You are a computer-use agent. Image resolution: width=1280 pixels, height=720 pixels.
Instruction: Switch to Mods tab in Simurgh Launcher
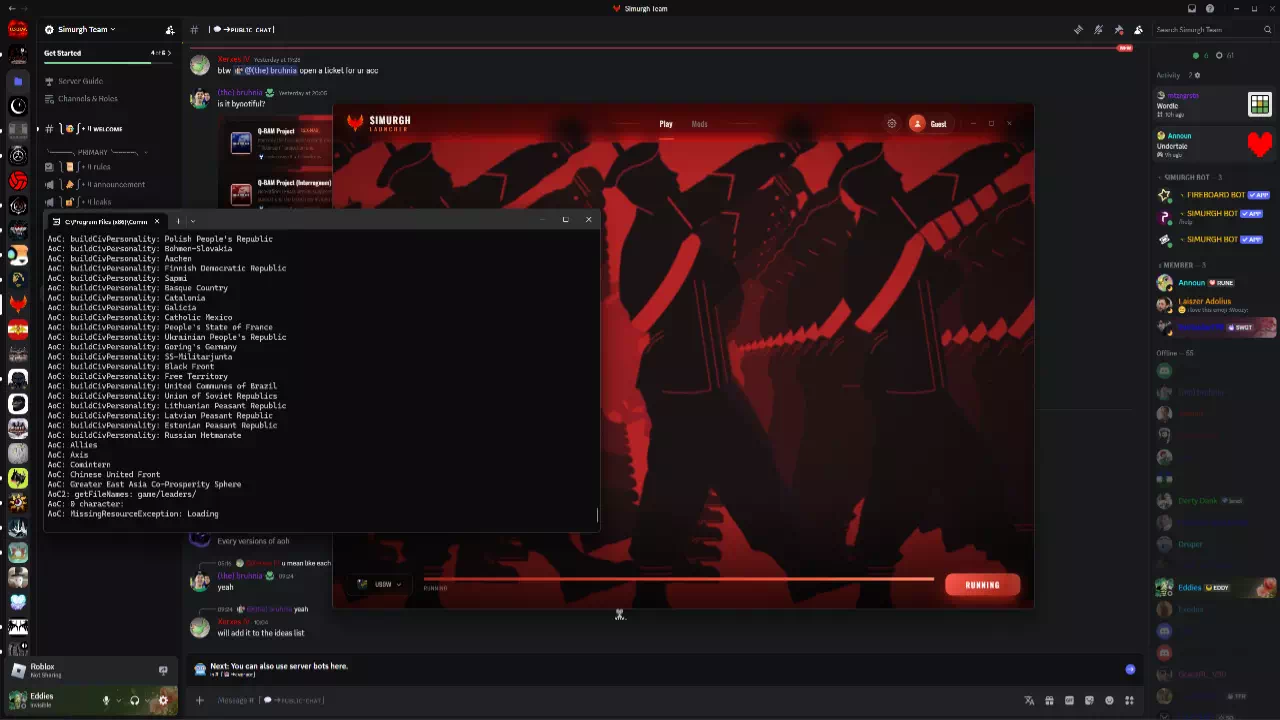(x=699, y=124)
